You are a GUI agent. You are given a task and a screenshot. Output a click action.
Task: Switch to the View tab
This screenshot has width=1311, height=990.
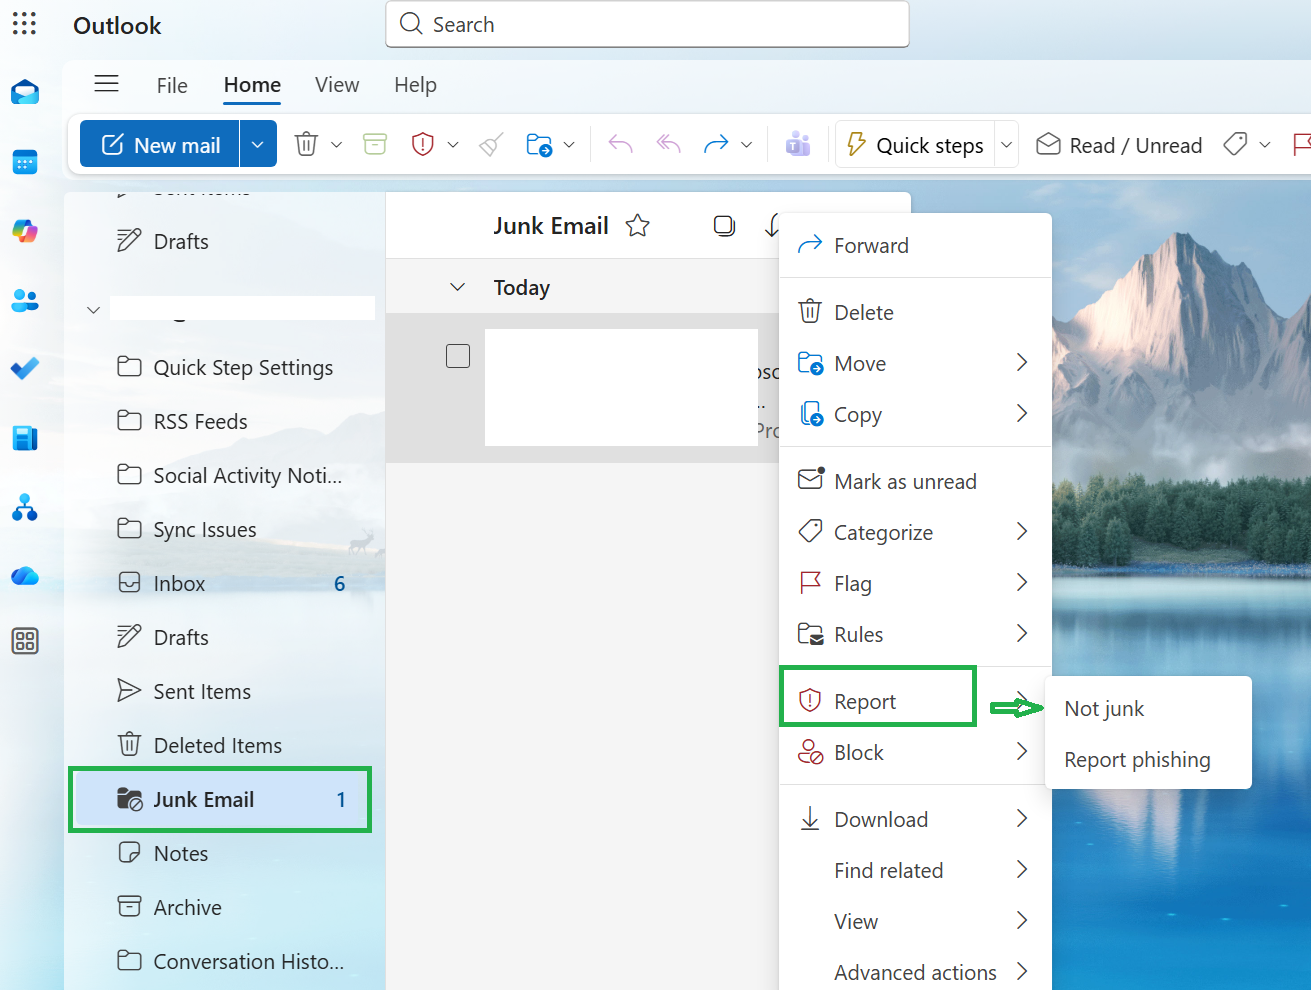[337, 85]
